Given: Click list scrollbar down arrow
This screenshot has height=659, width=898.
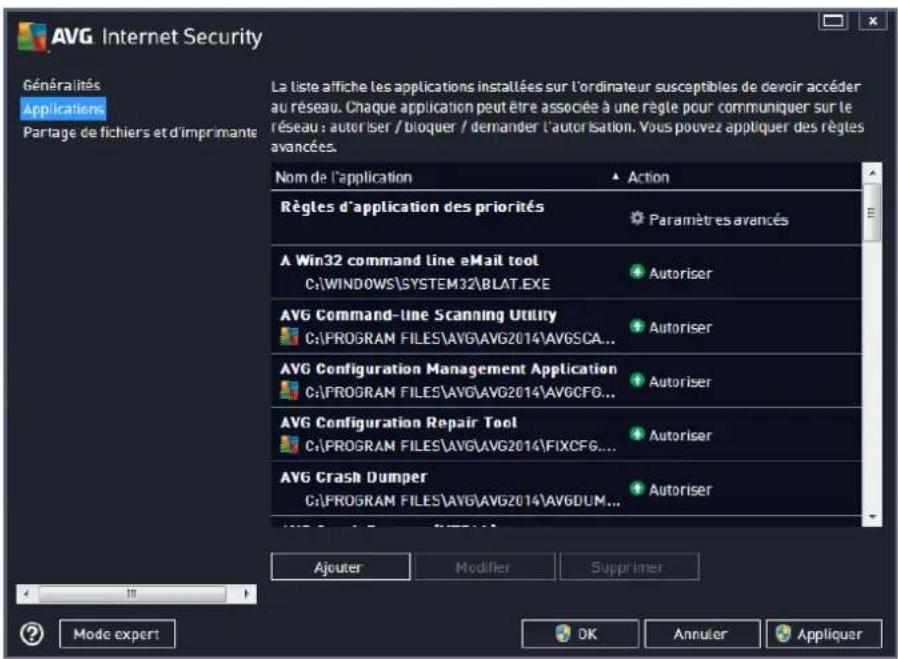Looking at the screenshot, I should [872, 517].
